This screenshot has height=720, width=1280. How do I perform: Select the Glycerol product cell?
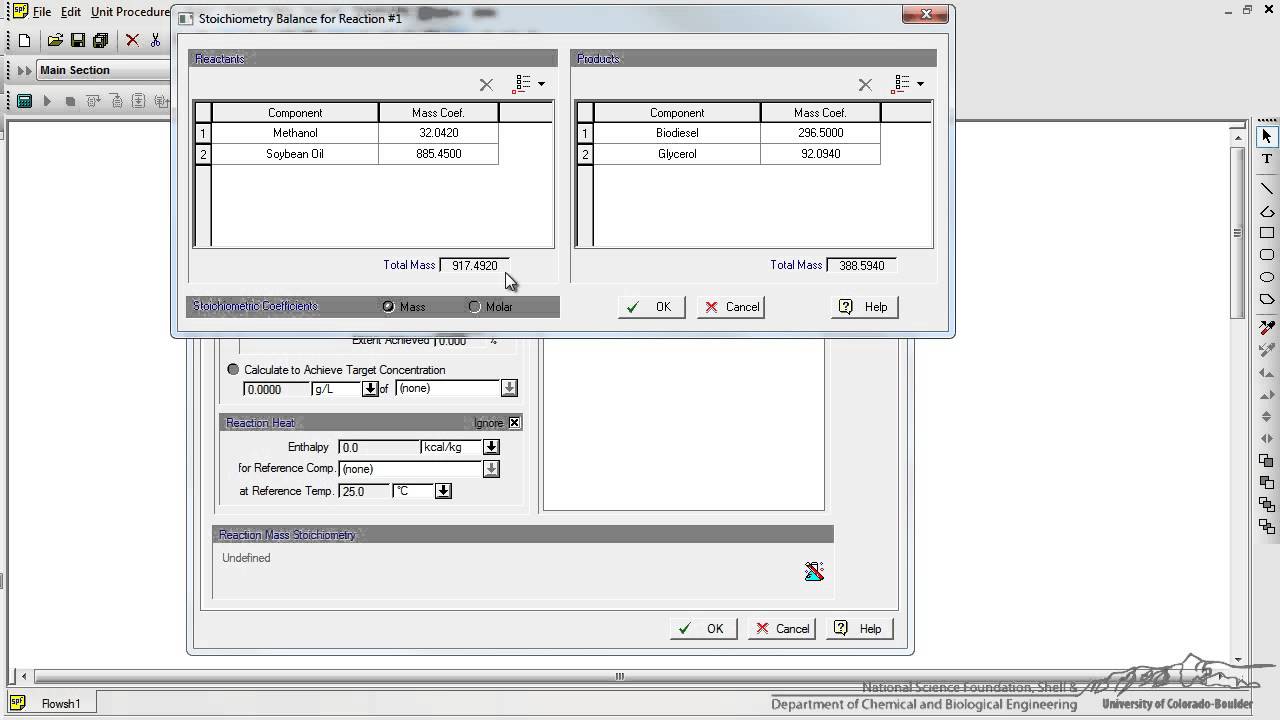[x=677, y=154]
